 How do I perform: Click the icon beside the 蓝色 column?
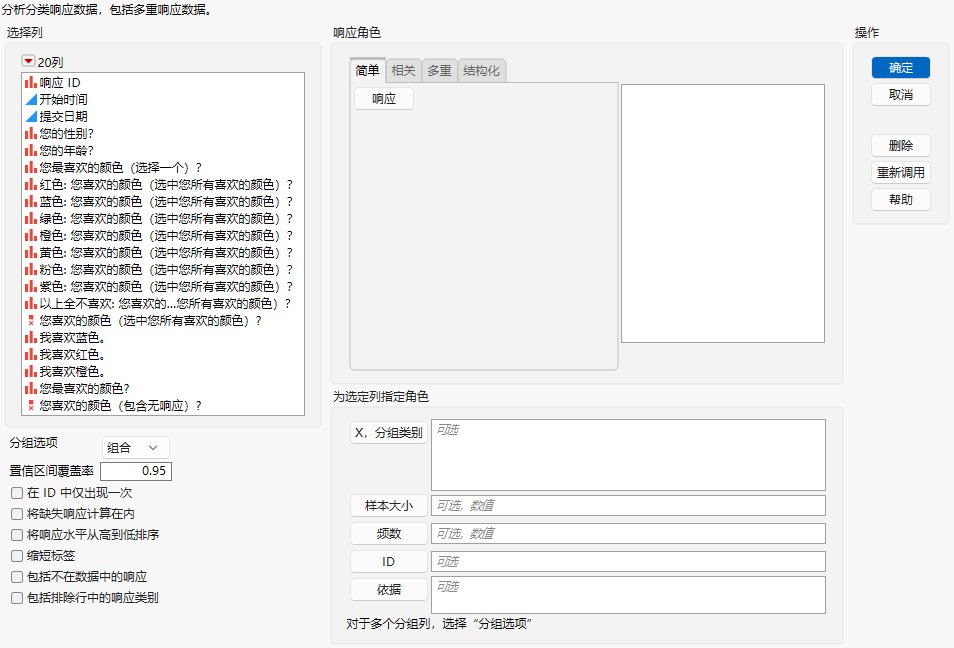(30, 201)
